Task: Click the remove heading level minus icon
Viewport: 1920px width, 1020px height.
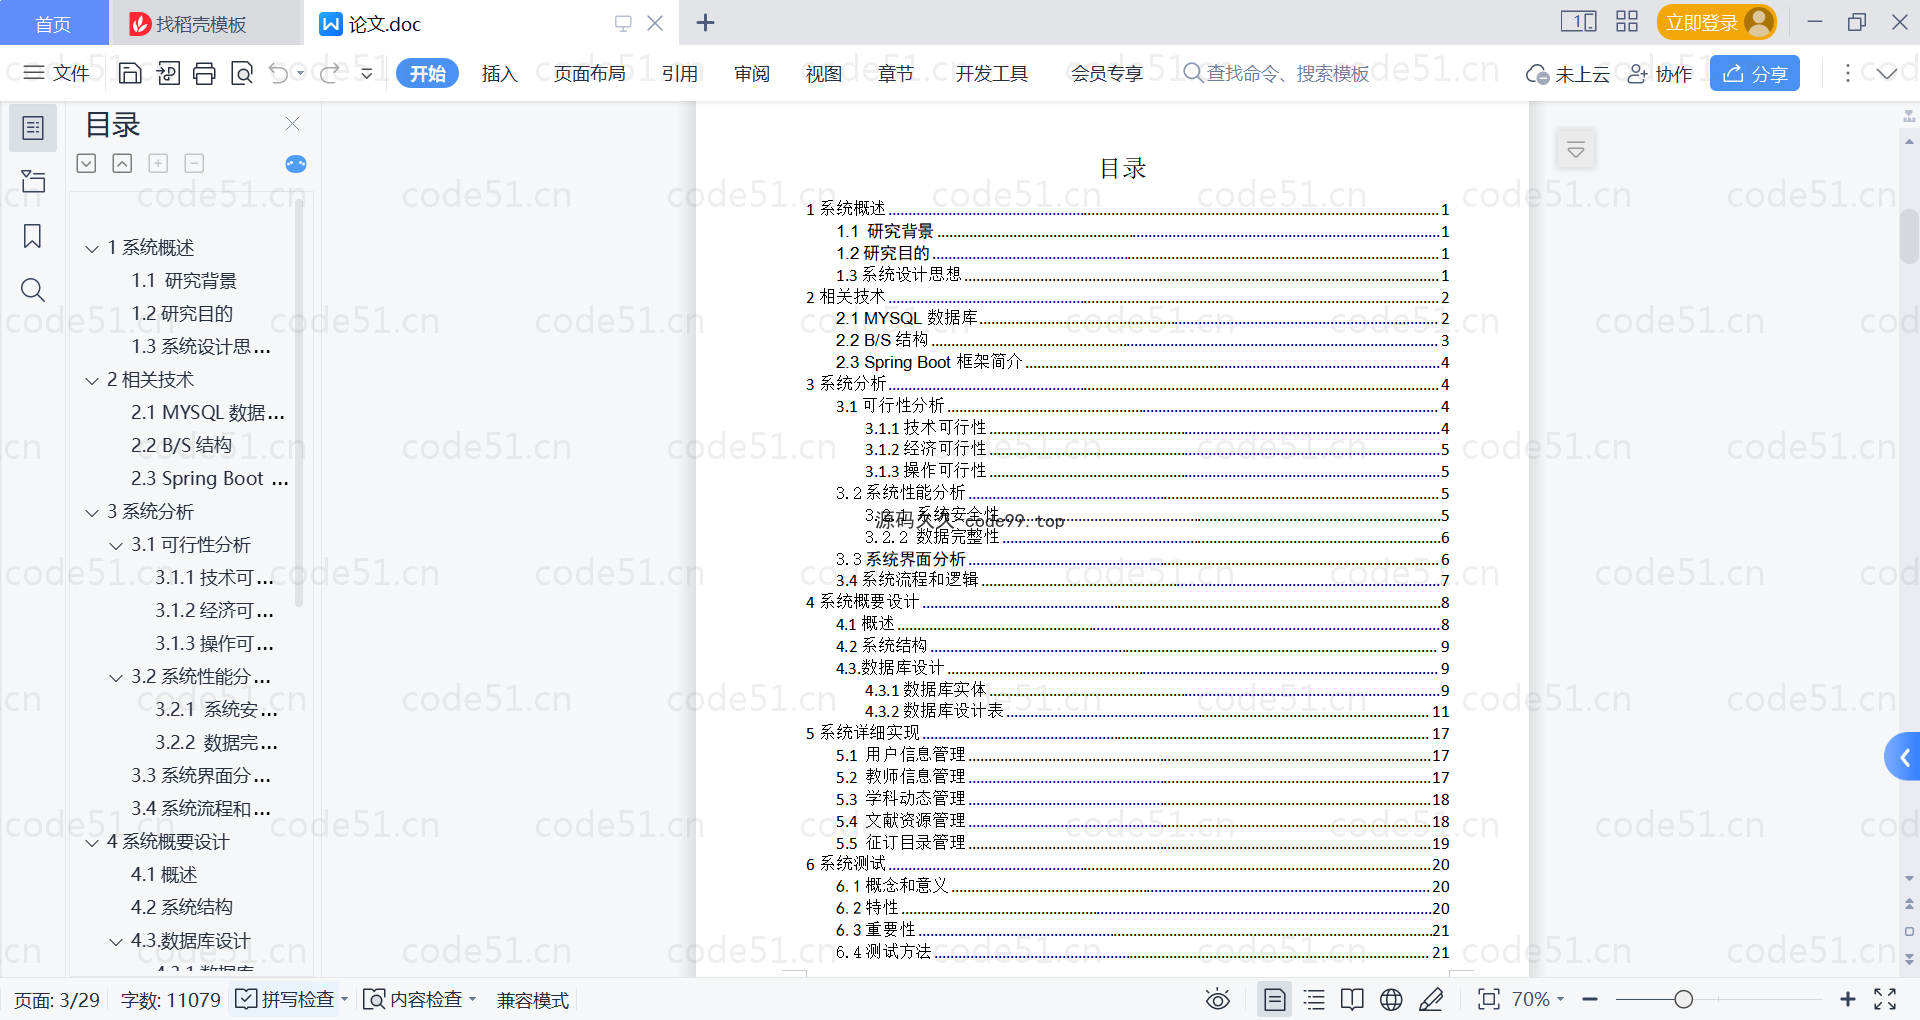Action: 194,163
